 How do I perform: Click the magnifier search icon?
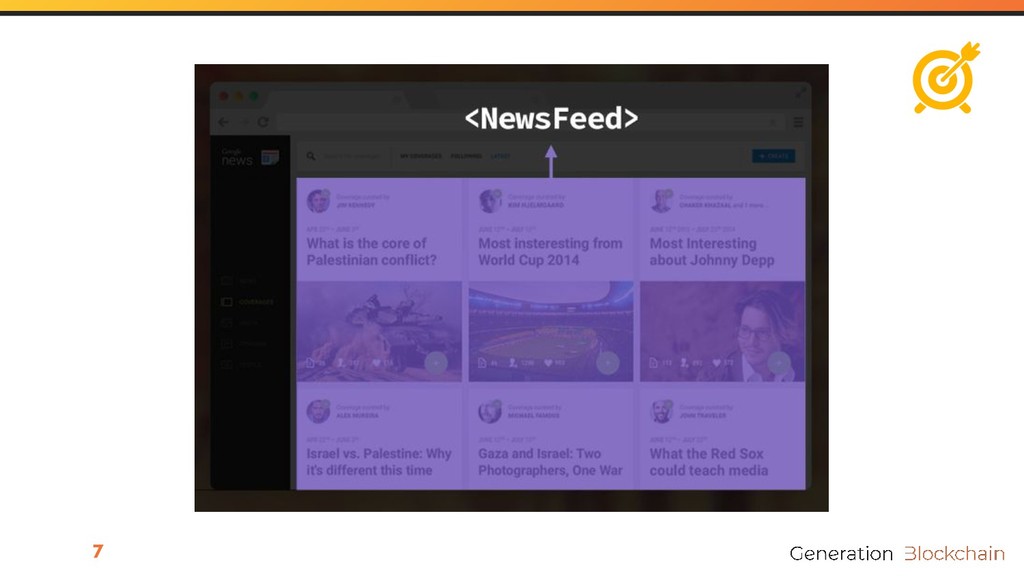click(x=311, y=156)
